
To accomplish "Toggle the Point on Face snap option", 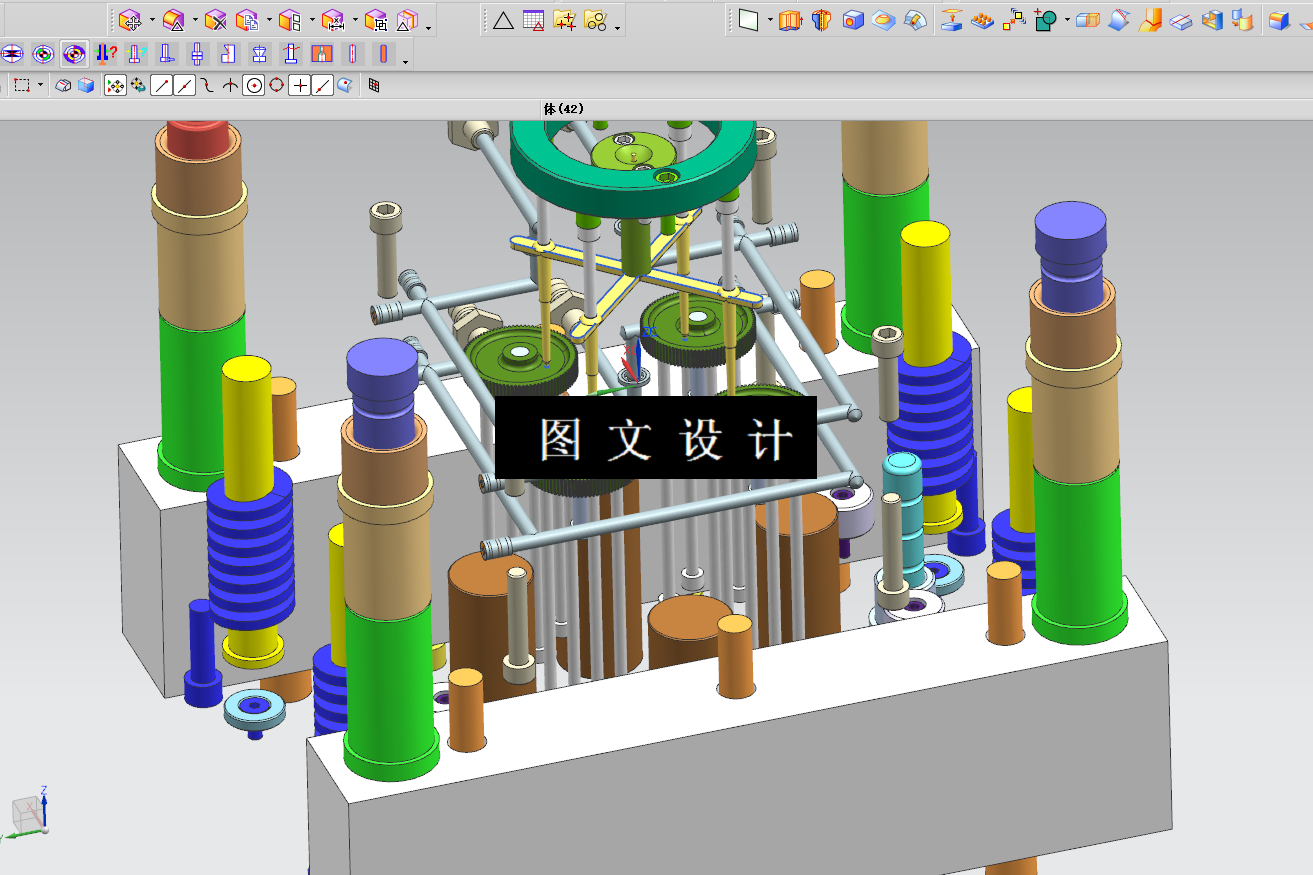I will [345, 86].
